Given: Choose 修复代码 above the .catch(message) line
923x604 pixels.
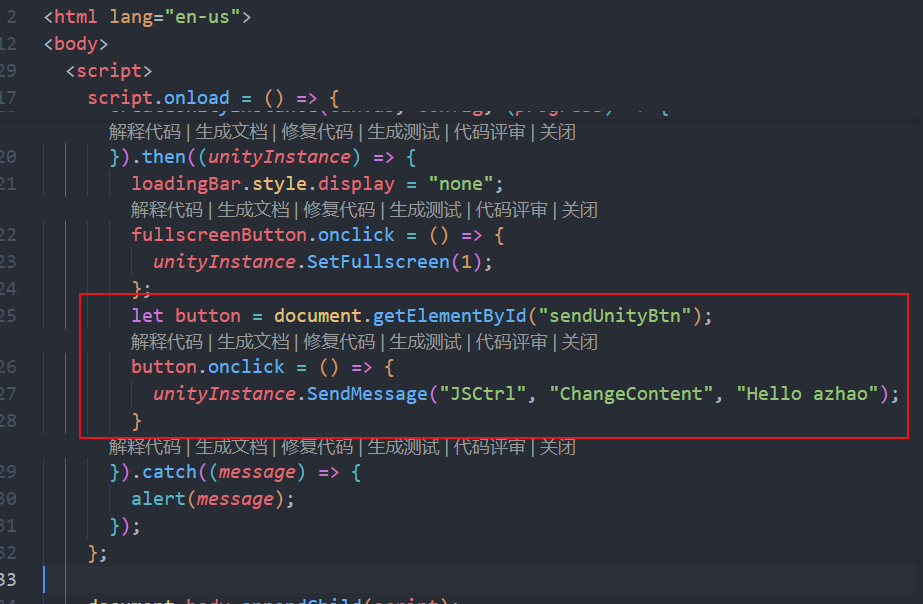Looking at the screenshot, I should [317, 447].
